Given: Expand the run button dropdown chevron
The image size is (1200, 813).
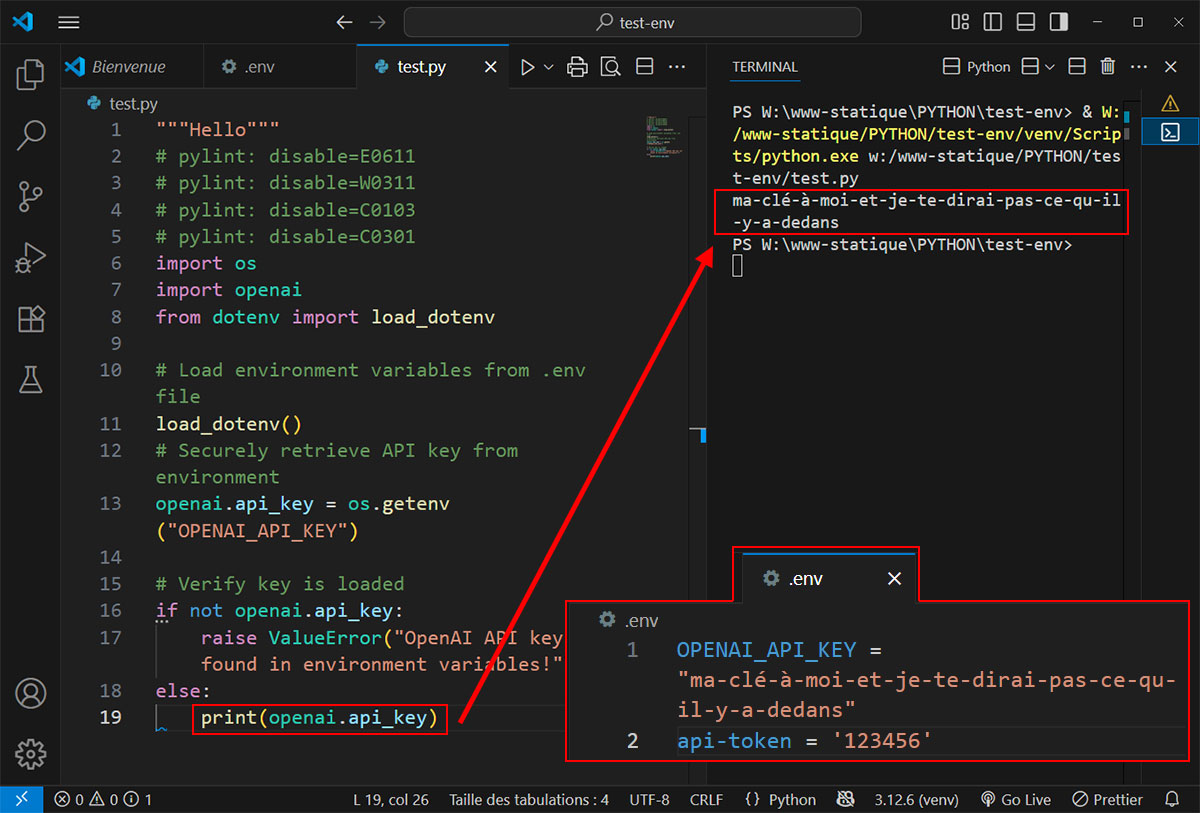Looking at the screenshot, I should pyautogui.click(x=549, y=67).
